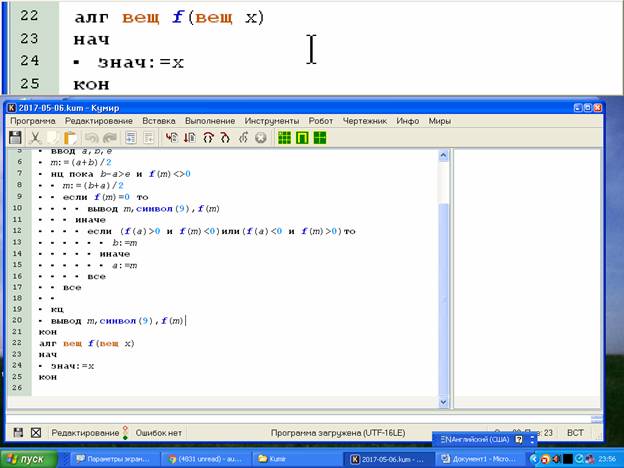Screen dimensions: 624x468
Task: Click line 13 b:=m assignment
Action: pyautogui.click(x=125, y=243)
